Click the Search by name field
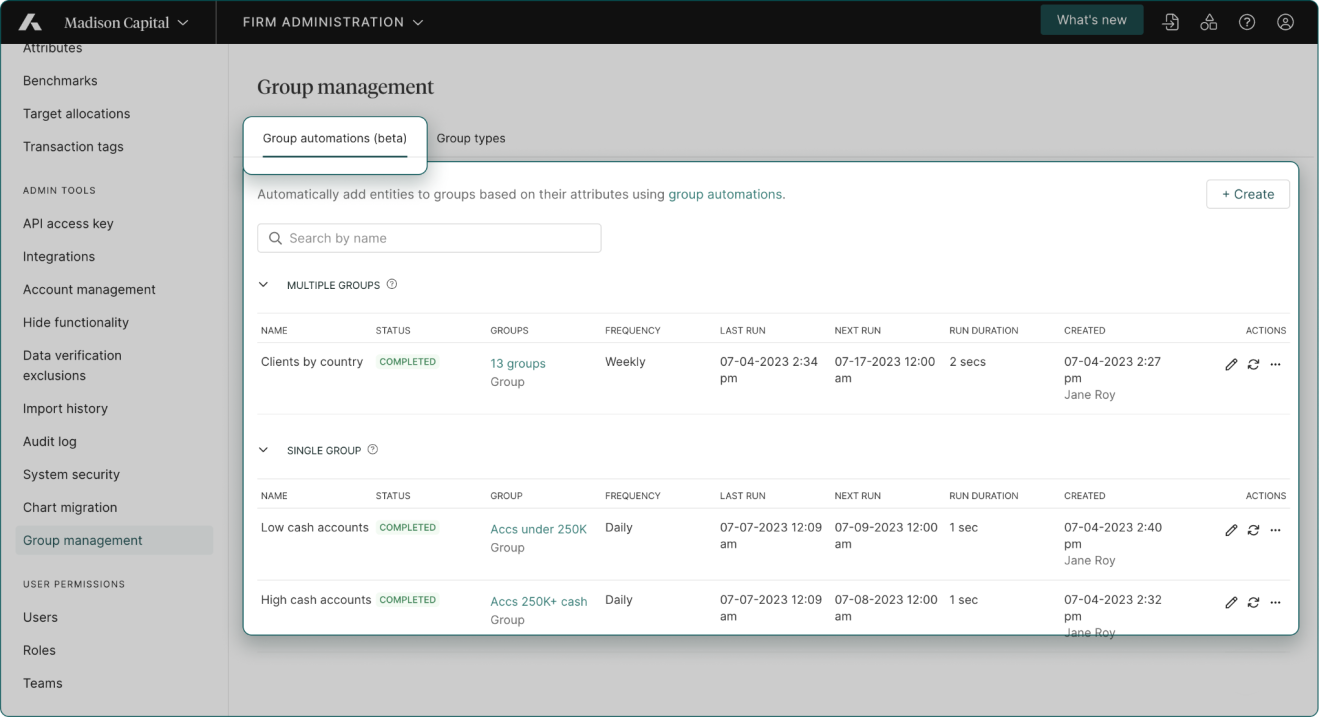The image size is (1324, 717). coord(430,238)
